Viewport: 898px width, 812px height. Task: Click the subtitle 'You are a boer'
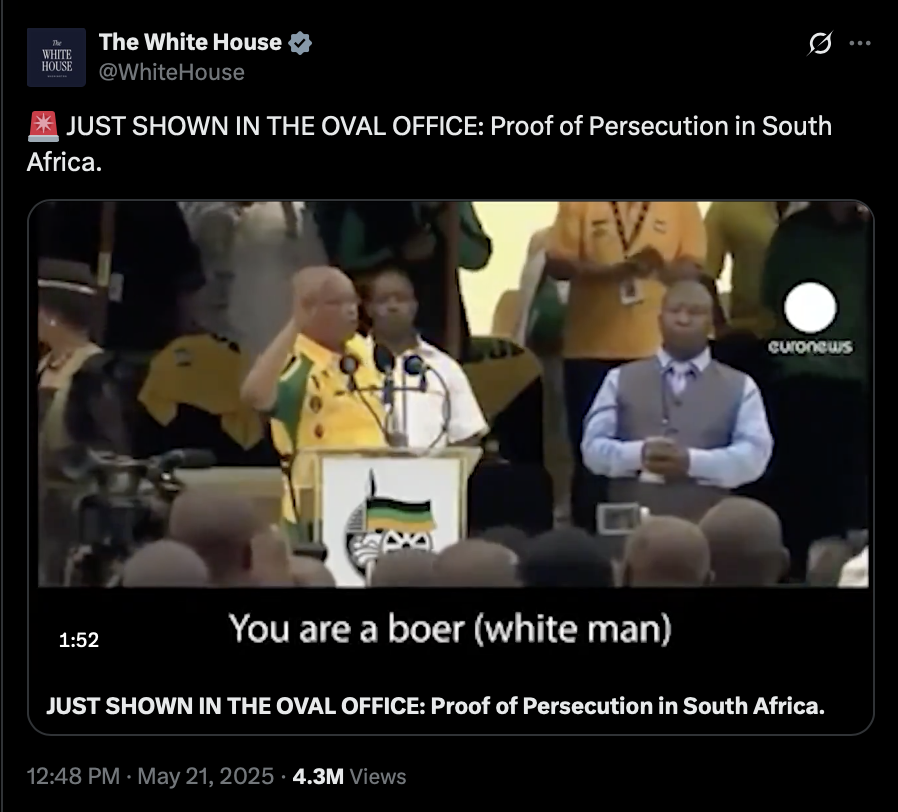pyautogui.click(x=450, y=628)
